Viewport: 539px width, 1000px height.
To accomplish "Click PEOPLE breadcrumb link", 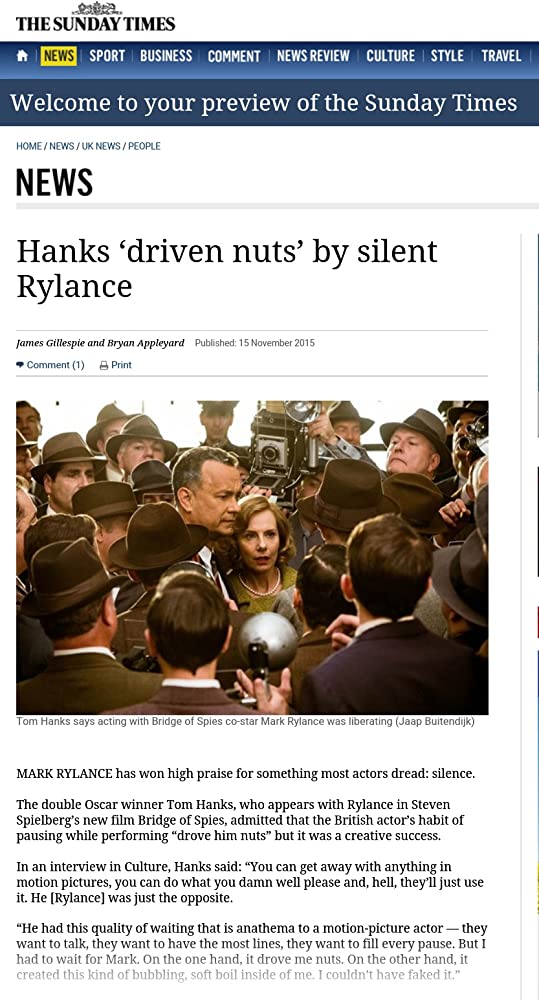I will (x=144, y=146).
